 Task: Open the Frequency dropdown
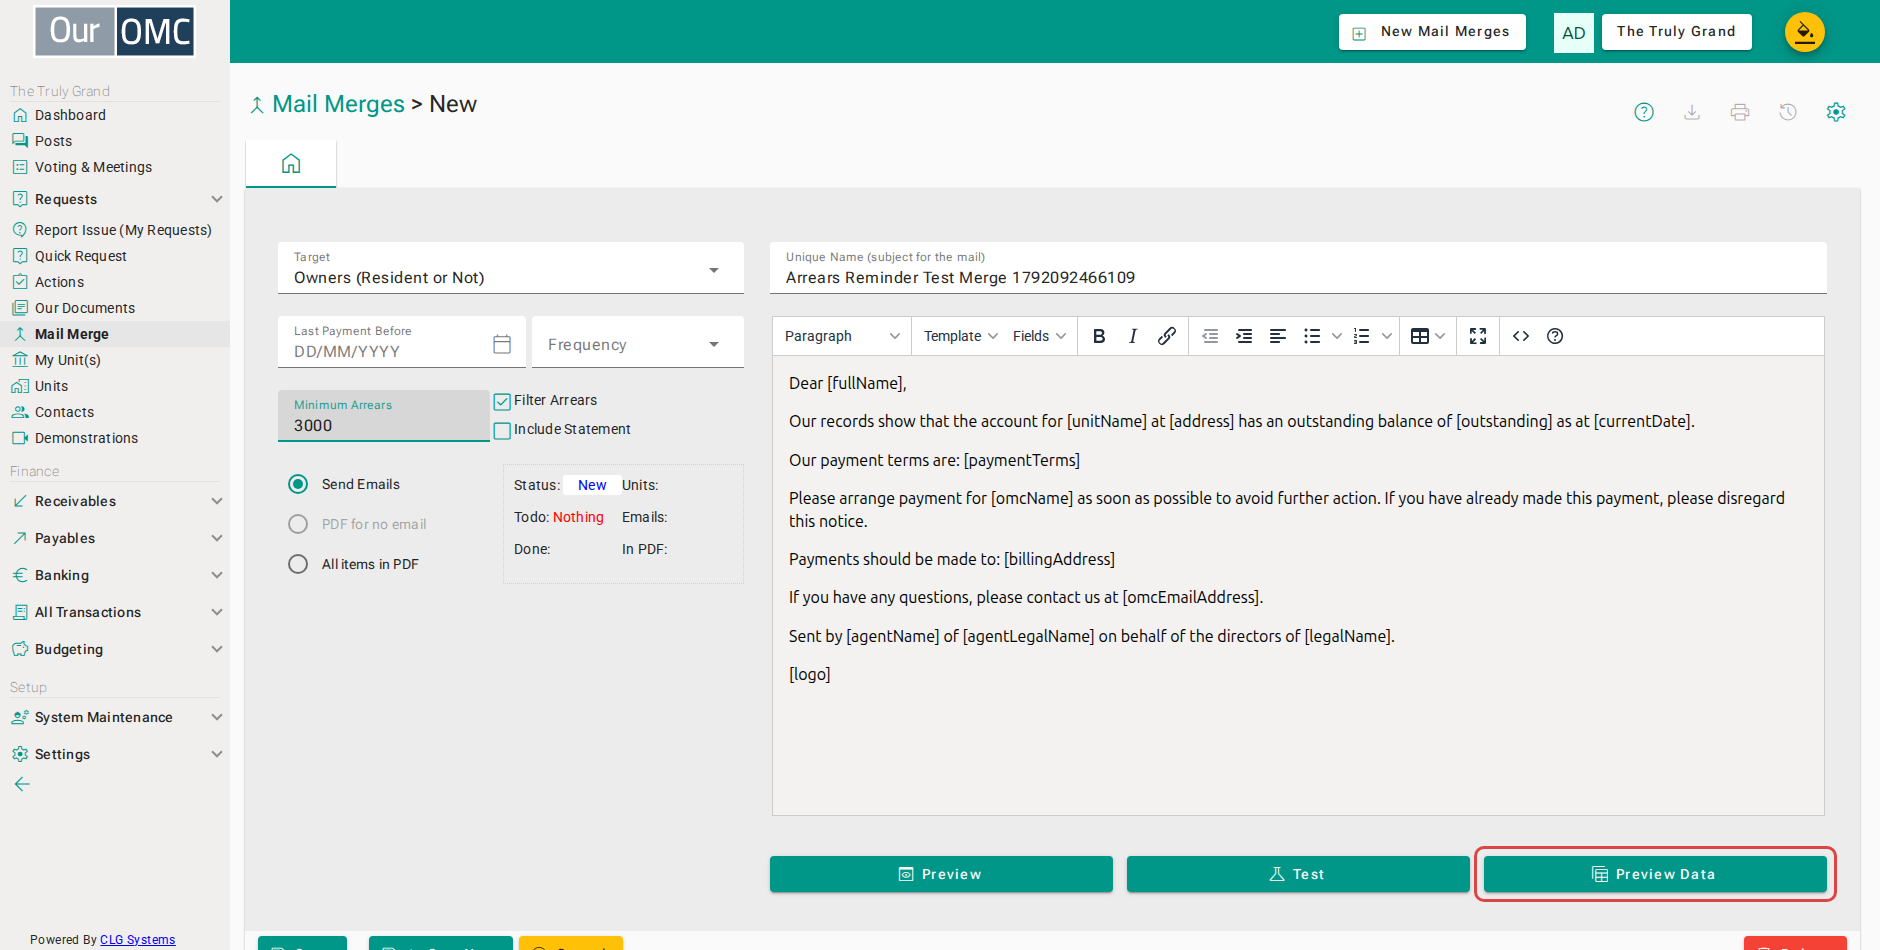[638, 342]
